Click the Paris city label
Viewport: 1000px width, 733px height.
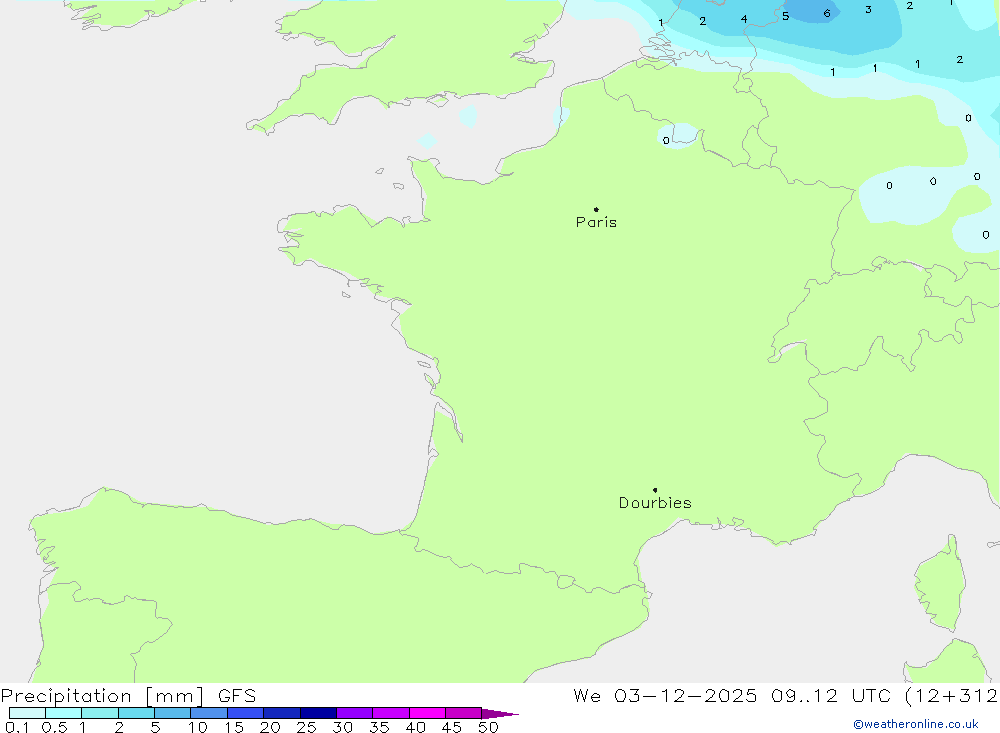click(596, 222)
